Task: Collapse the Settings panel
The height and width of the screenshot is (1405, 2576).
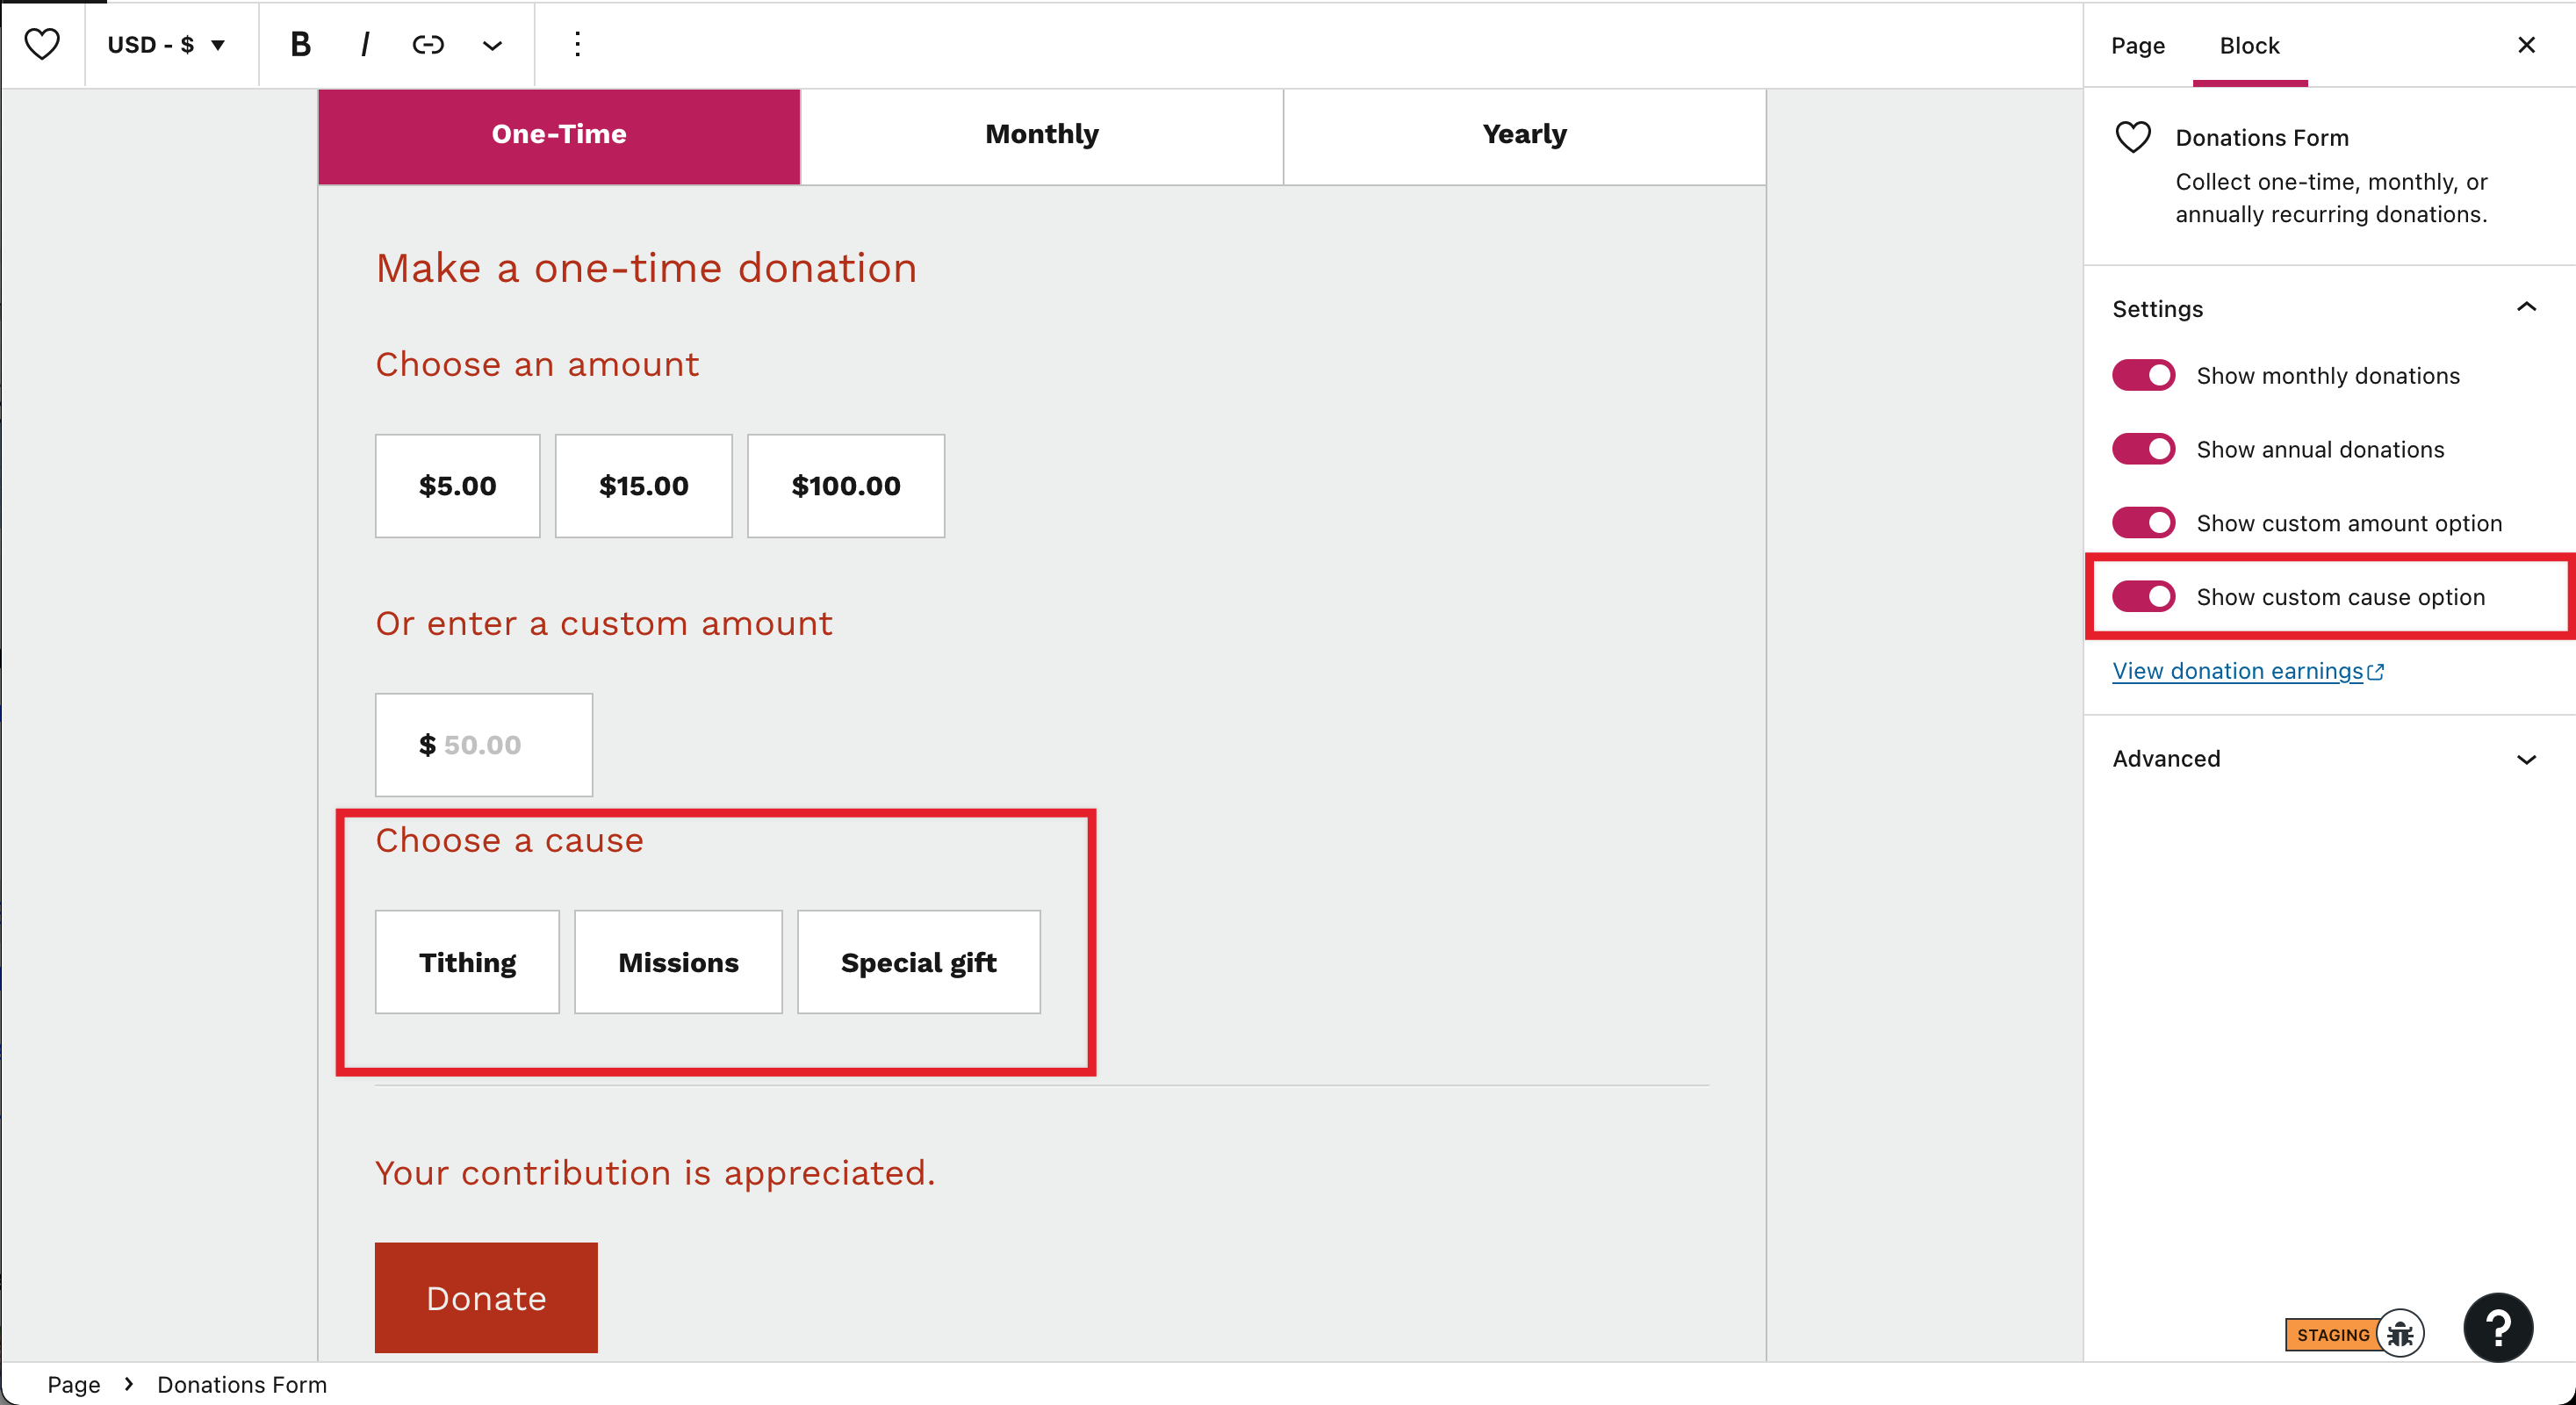Action: [2326, 309]
